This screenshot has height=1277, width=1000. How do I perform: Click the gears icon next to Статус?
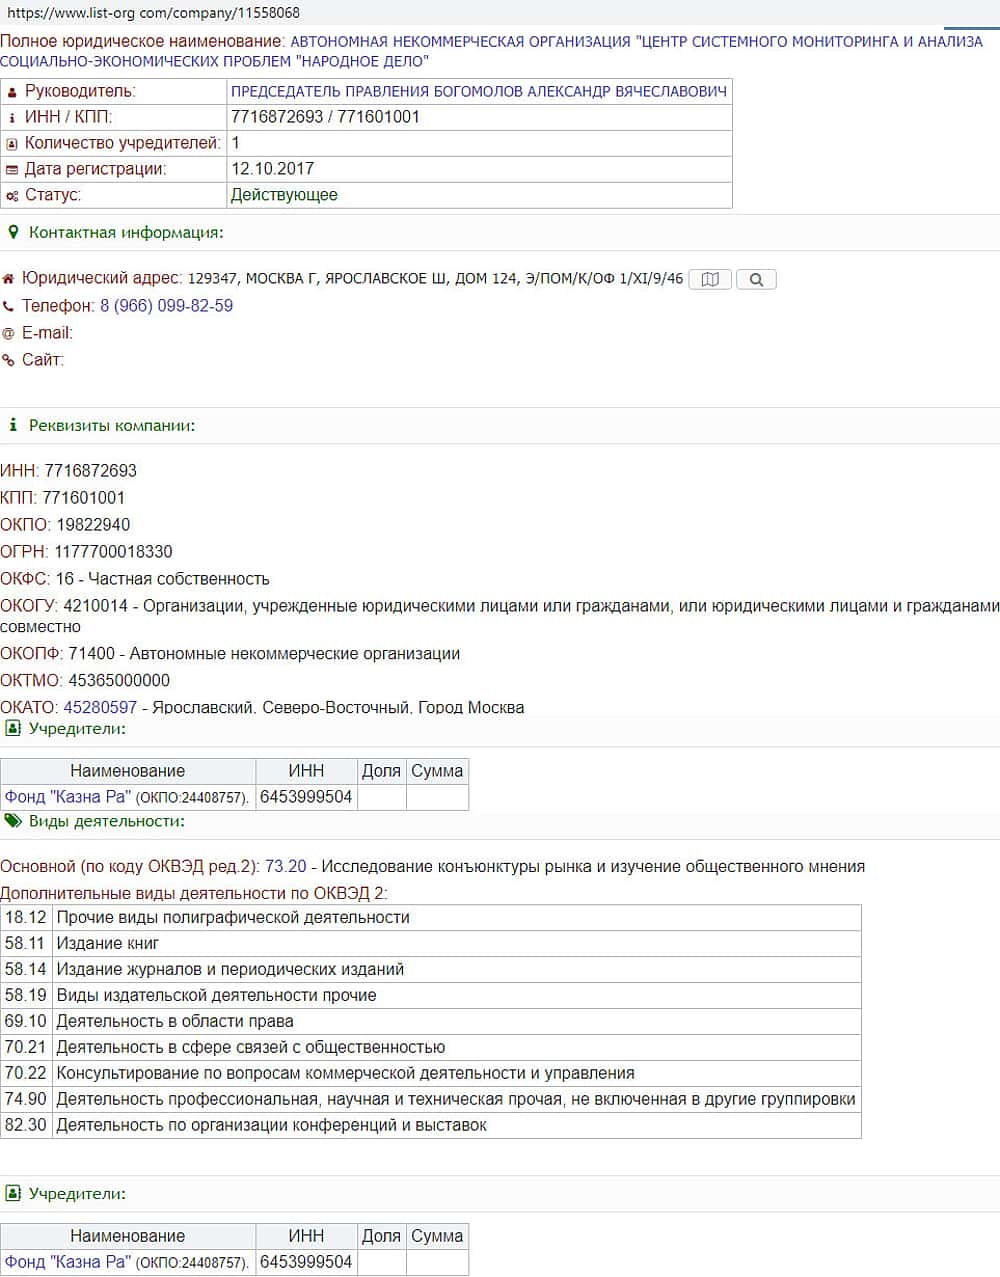pos(12,196)
